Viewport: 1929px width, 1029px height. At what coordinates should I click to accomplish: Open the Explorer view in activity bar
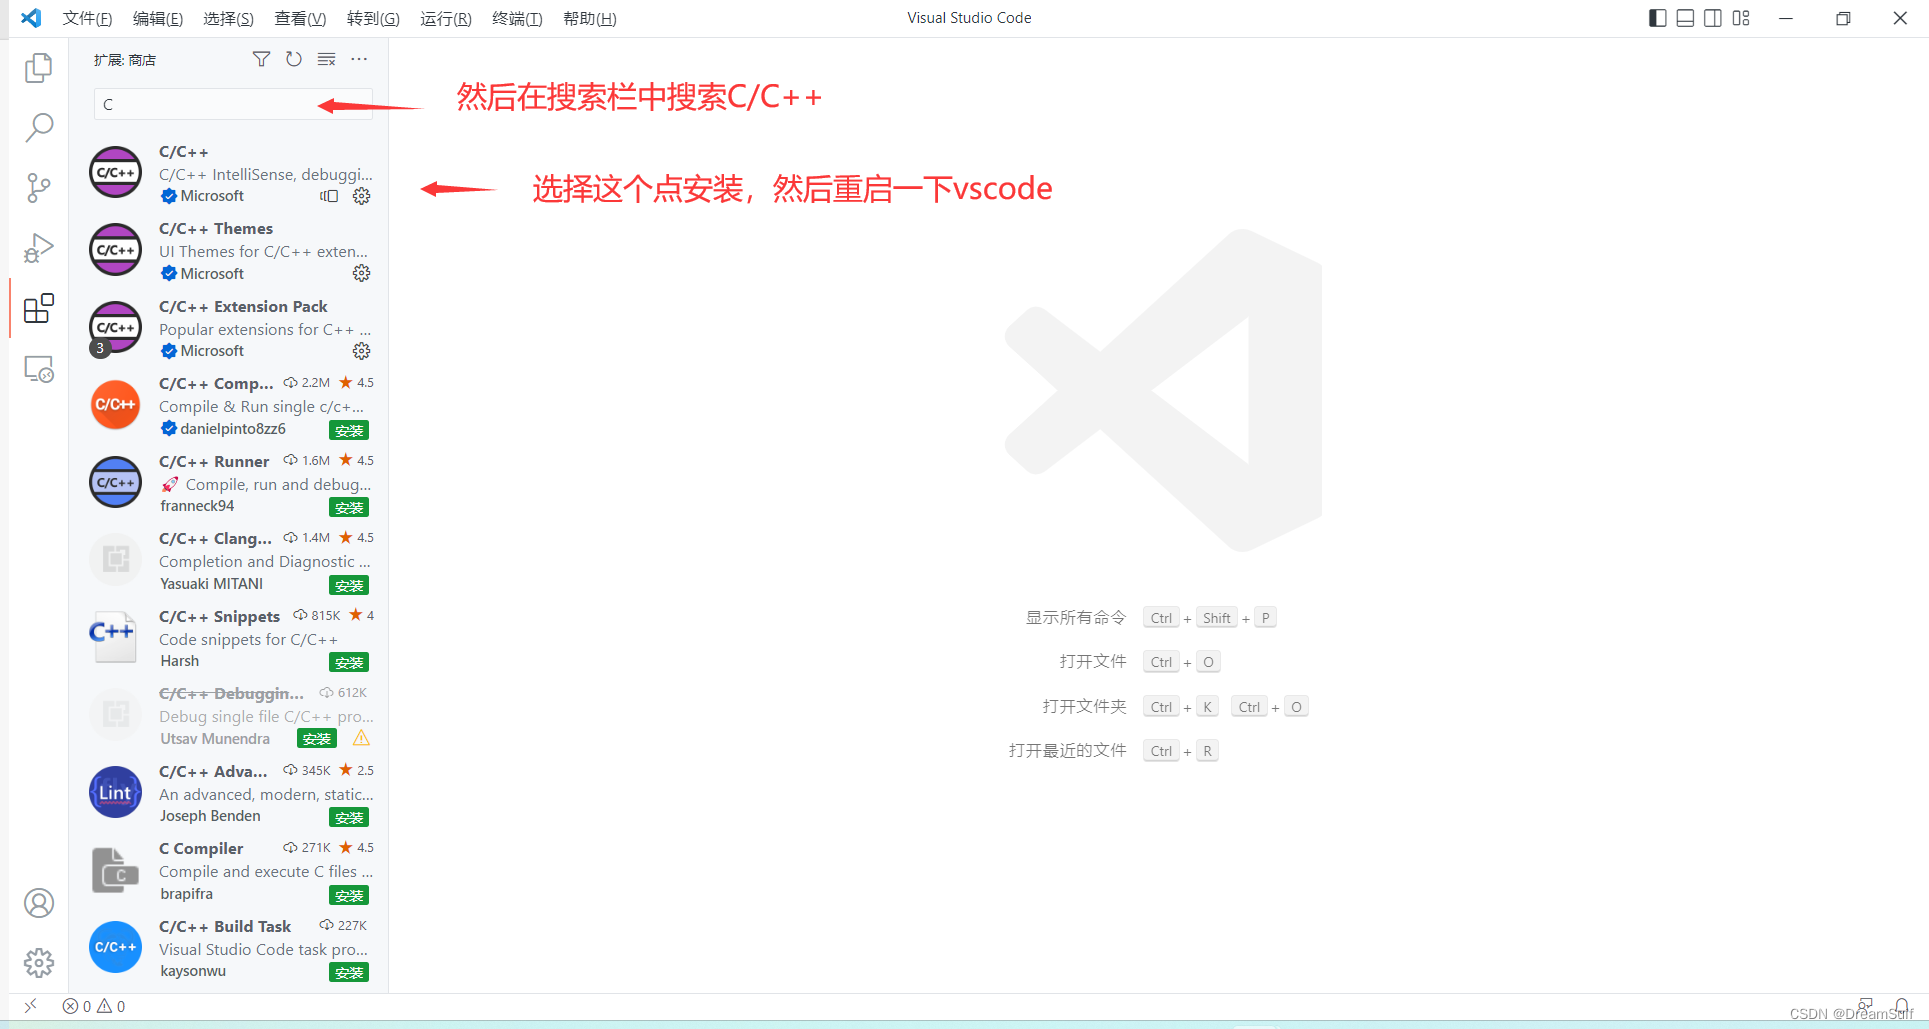[39, 67]
